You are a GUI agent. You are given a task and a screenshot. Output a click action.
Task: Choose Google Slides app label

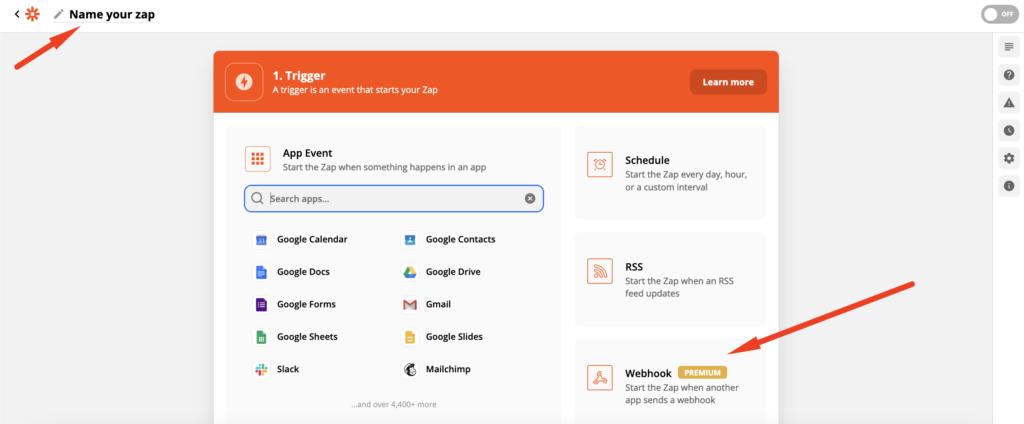[455, 336]
